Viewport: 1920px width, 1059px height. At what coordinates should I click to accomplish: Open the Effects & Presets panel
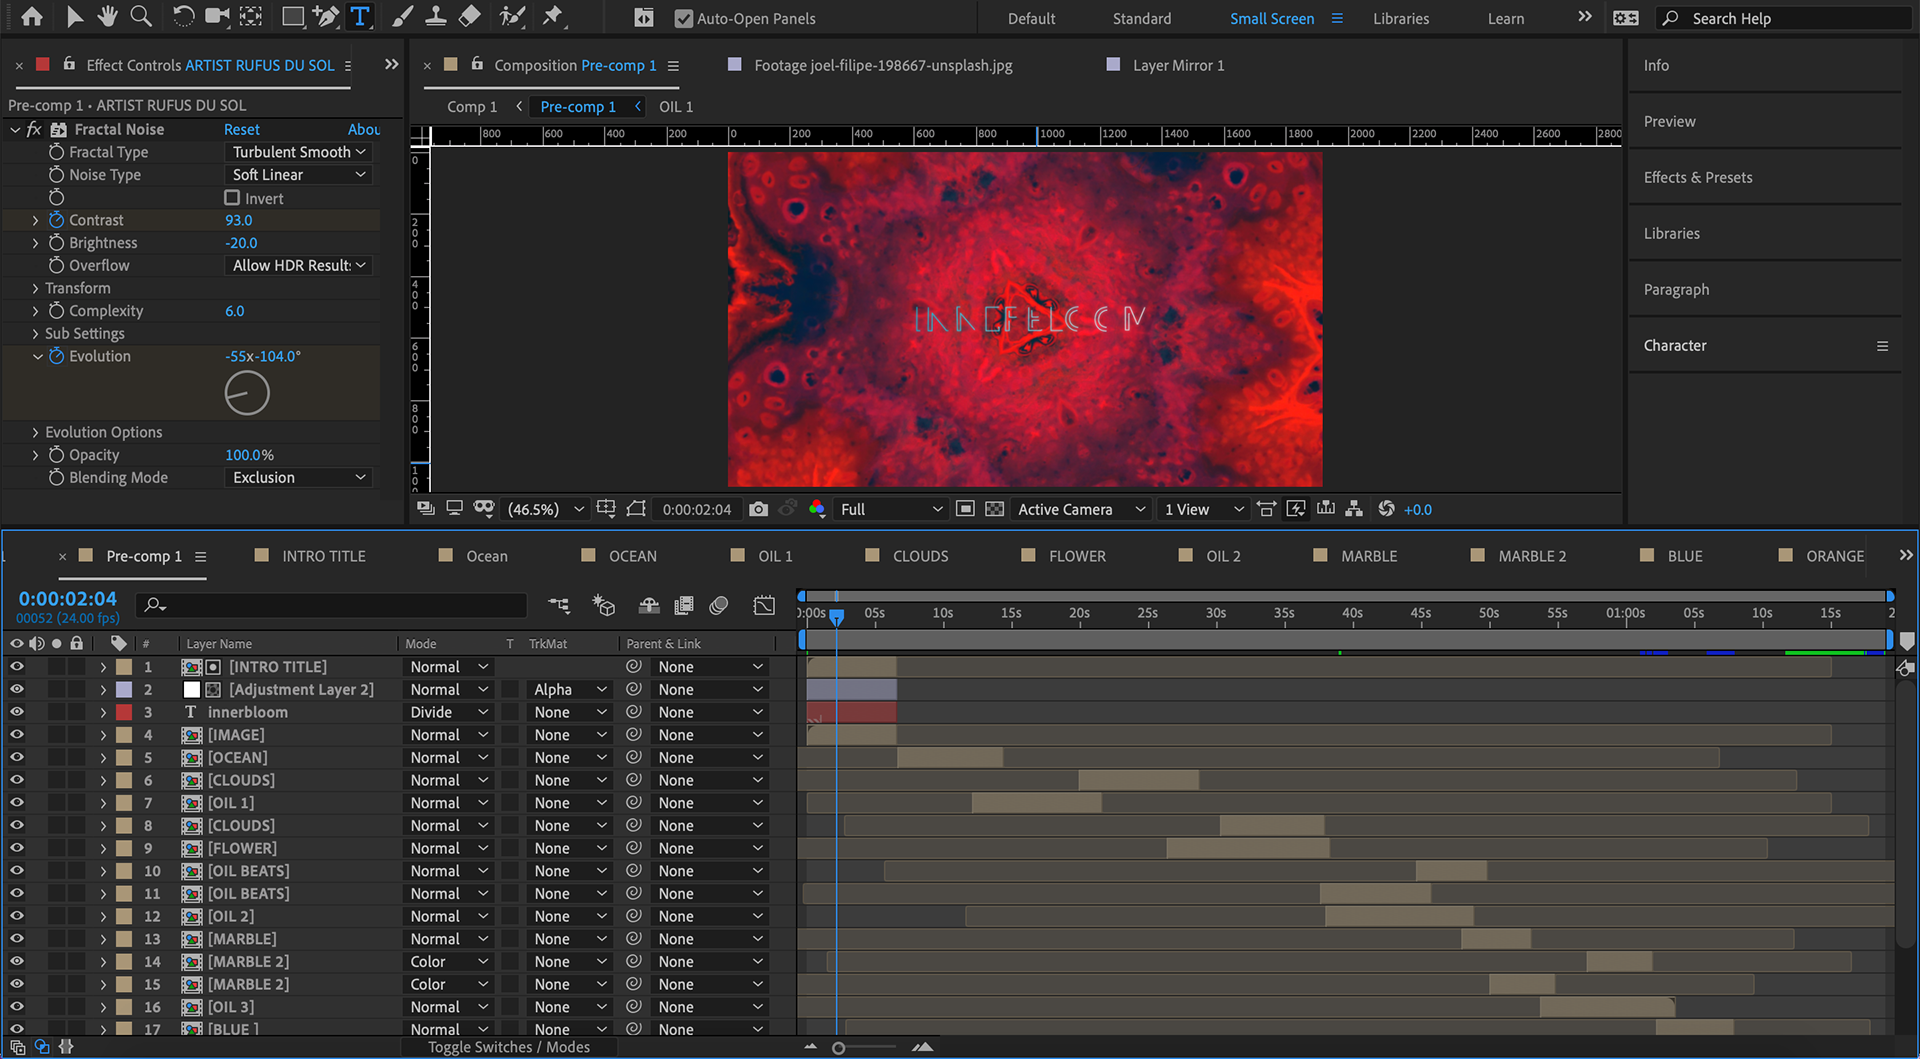tap(1698, 177)
